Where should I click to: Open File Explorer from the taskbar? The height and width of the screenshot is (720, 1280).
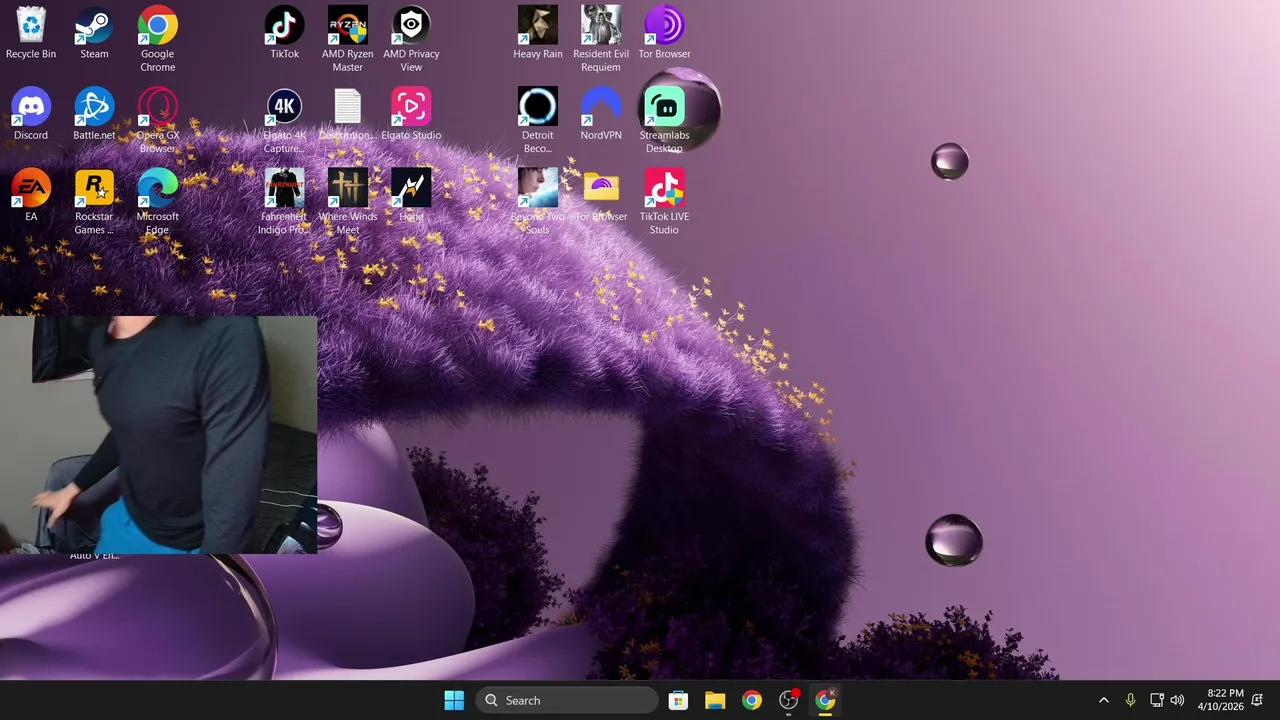715,700
